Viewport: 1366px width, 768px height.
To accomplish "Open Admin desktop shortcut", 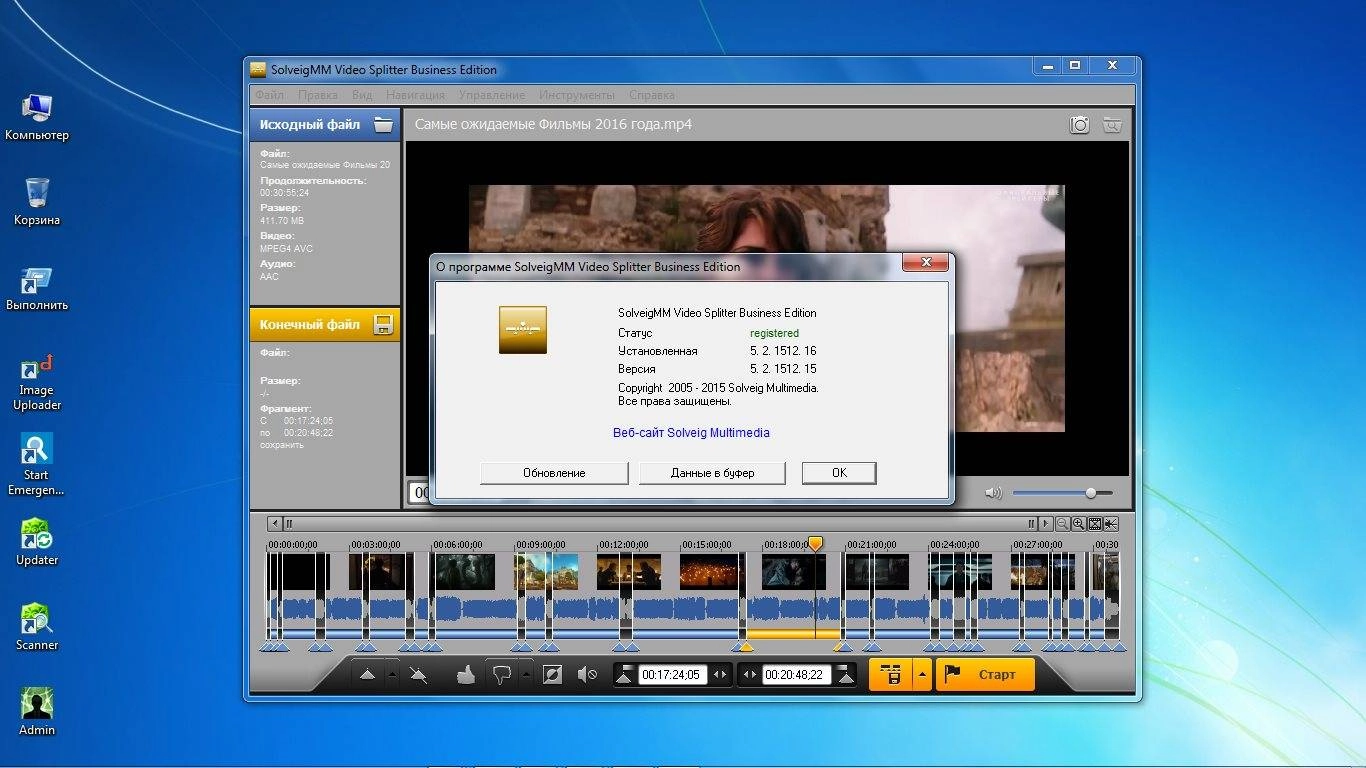I will click(37, 712).
